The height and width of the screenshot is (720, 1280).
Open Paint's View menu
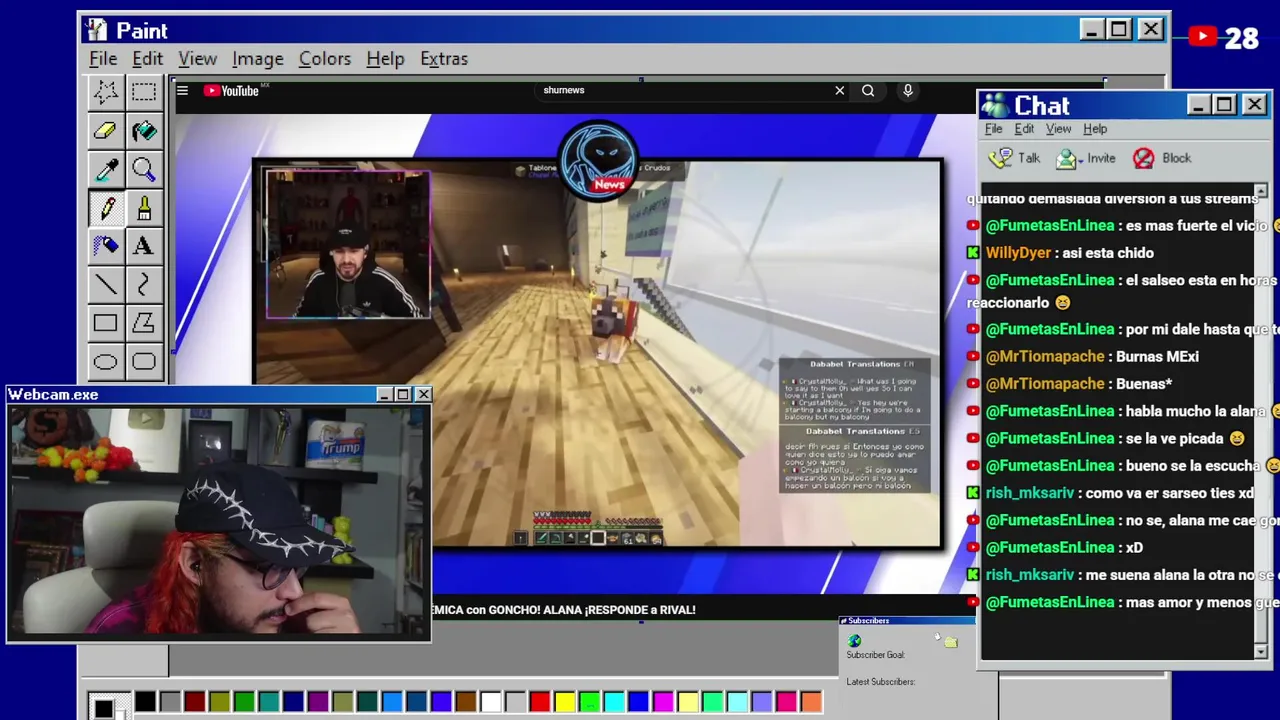click(x=197, y=59)
